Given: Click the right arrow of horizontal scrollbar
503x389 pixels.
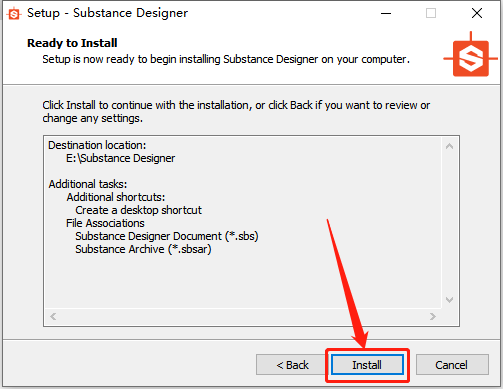Looking at the screenshot, I should (433, 316).
